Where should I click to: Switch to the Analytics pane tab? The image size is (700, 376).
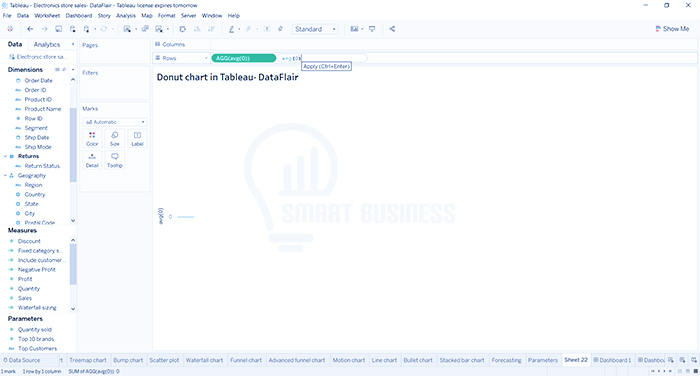47,45
